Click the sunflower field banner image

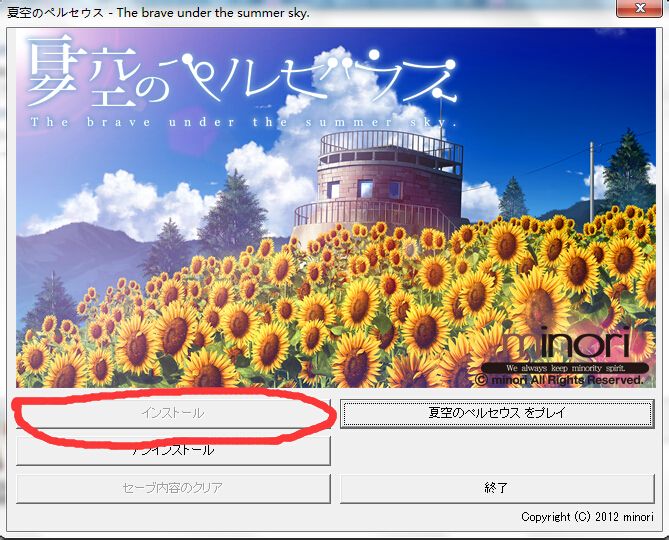point(336,208)
